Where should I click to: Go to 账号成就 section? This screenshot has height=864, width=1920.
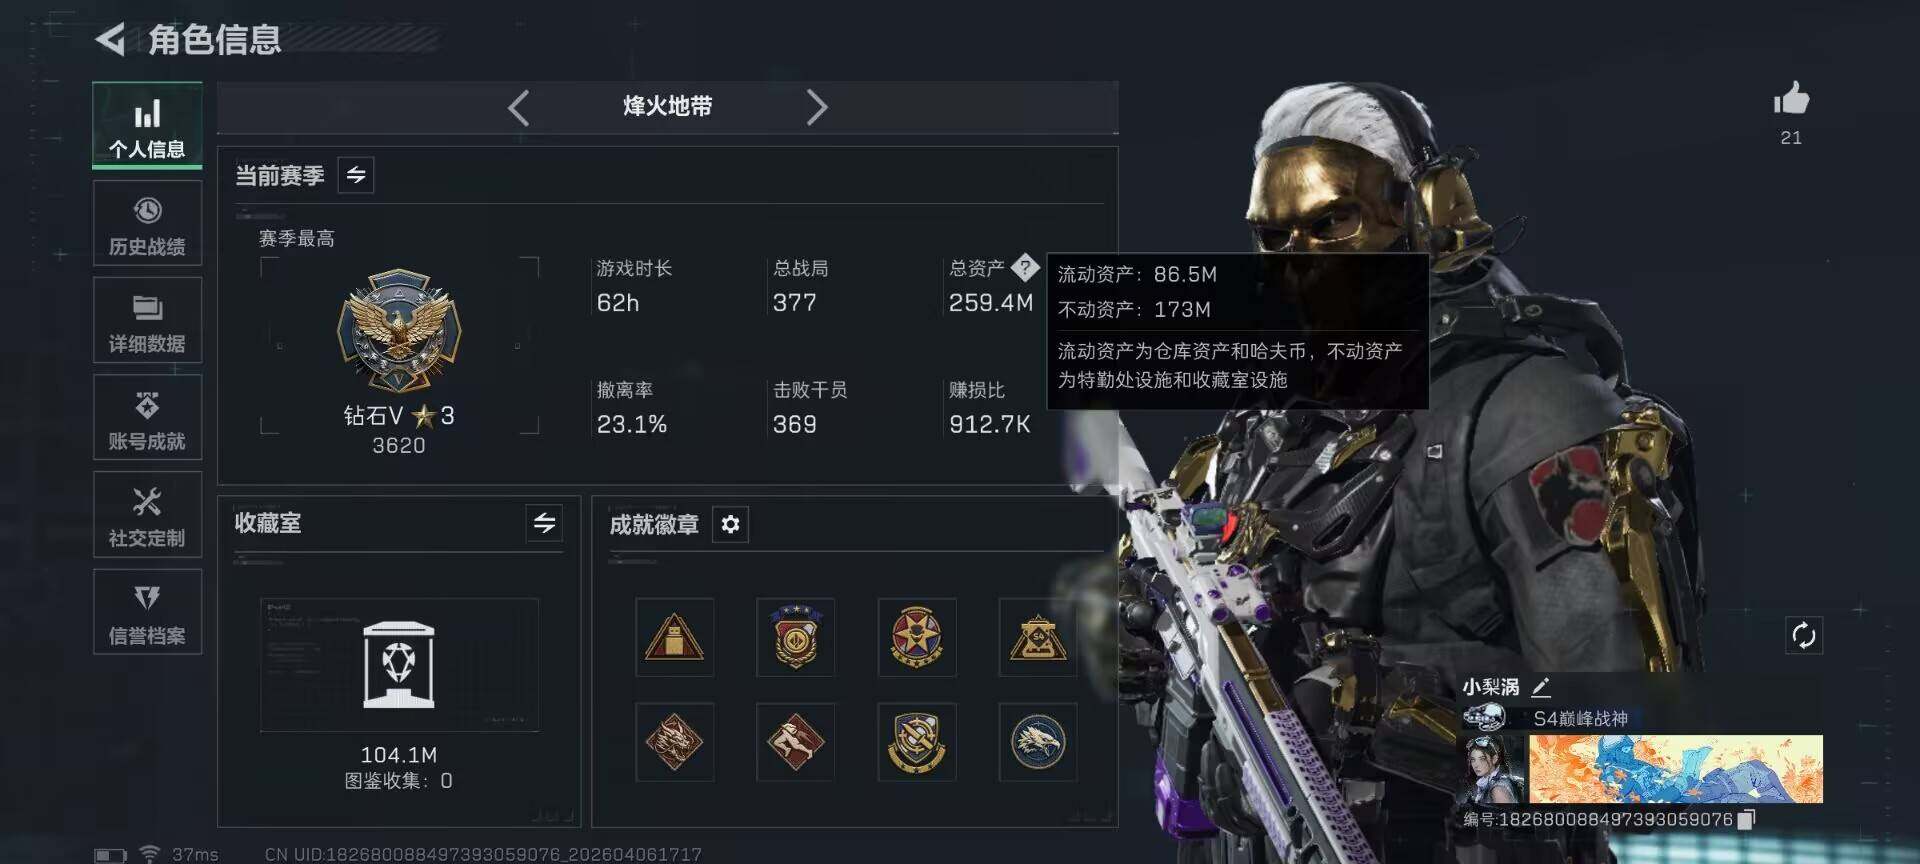pyautogui.click(x=147, y=418)
